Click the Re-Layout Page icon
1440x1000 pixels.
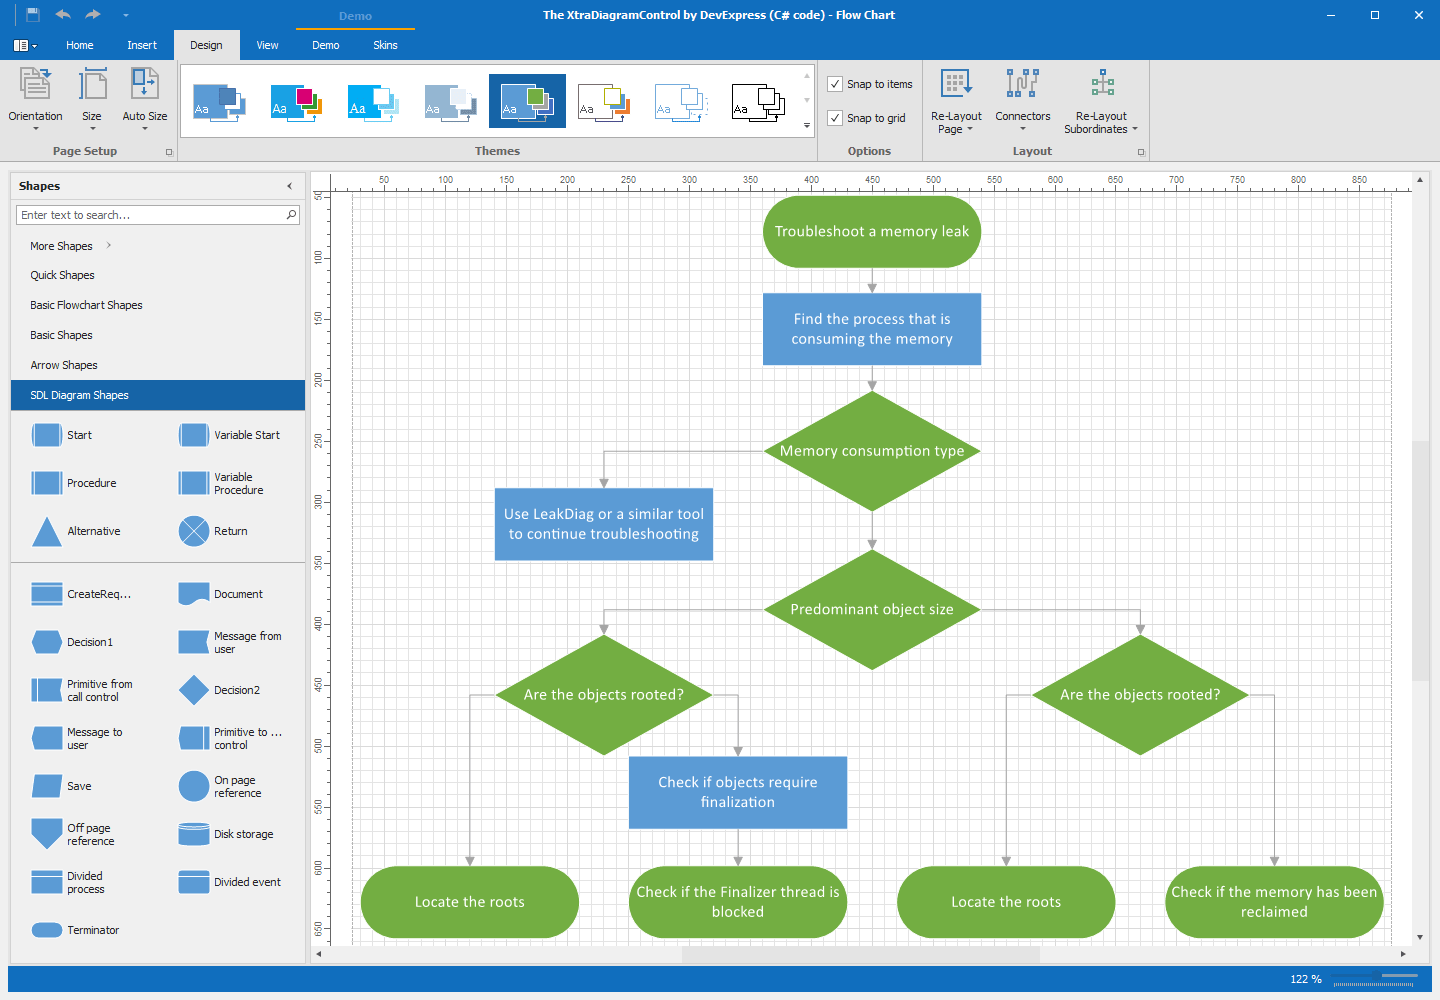(x=955, y=83)
